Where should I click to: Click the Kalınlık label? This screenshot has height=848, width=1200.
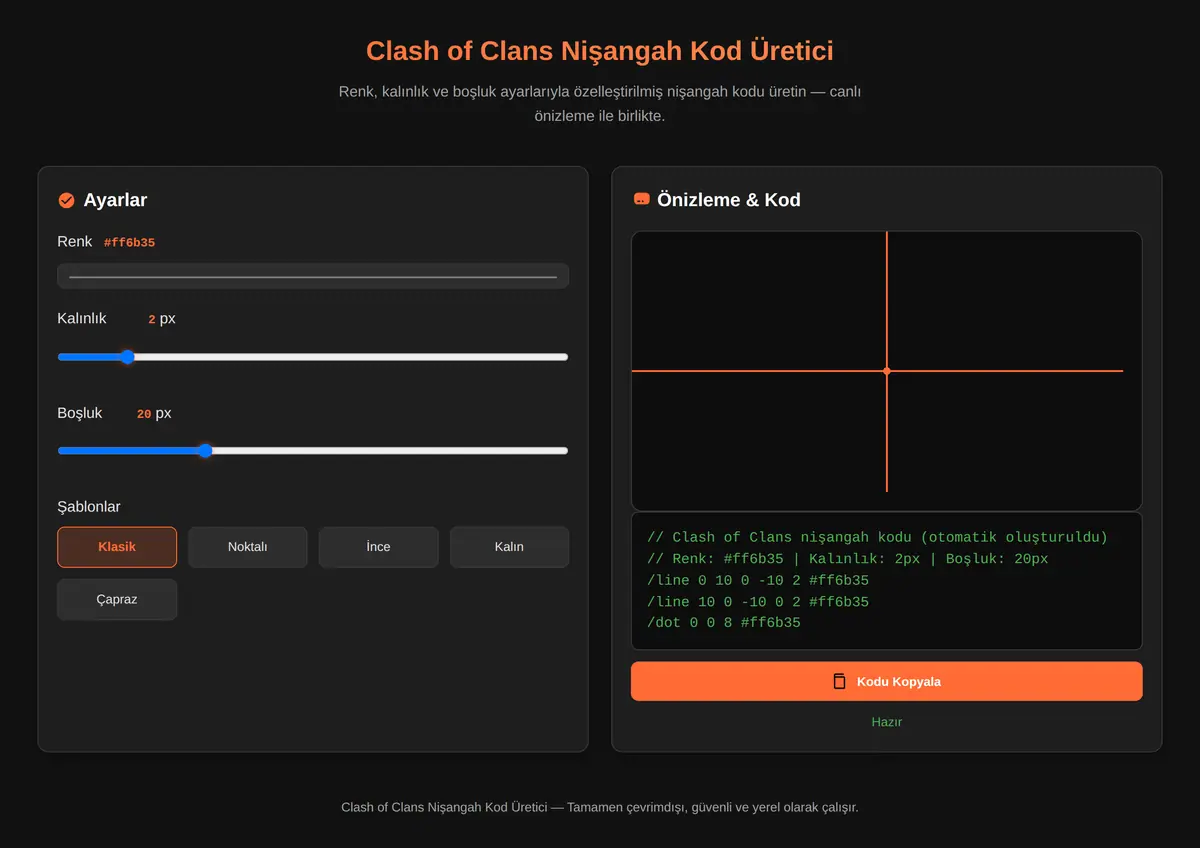click(x=82, y=318)
